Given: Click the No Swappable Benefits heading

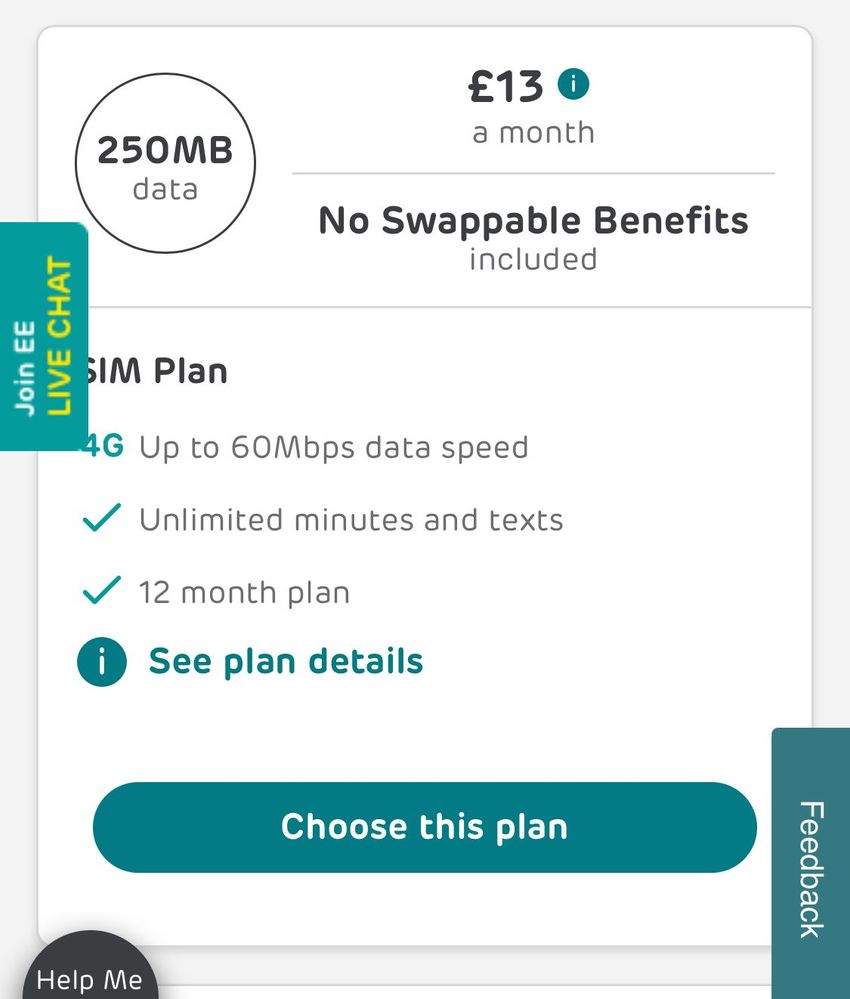Looking at the screenshot, I should point(533,220).
